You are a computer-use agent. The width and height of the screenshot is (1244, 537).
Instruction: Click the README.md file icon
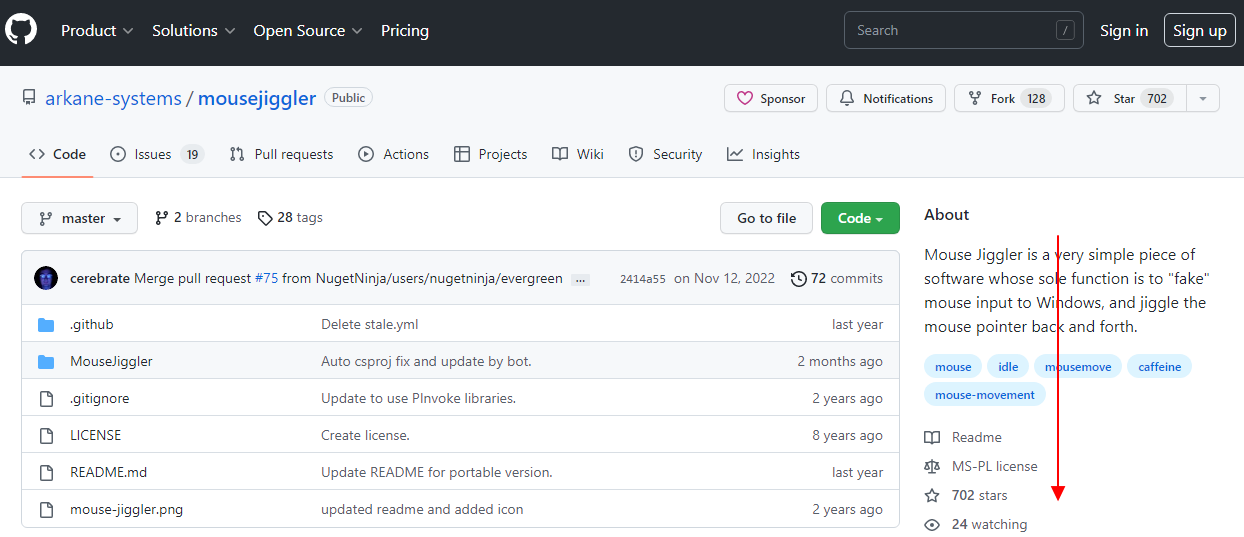(46, 472)
